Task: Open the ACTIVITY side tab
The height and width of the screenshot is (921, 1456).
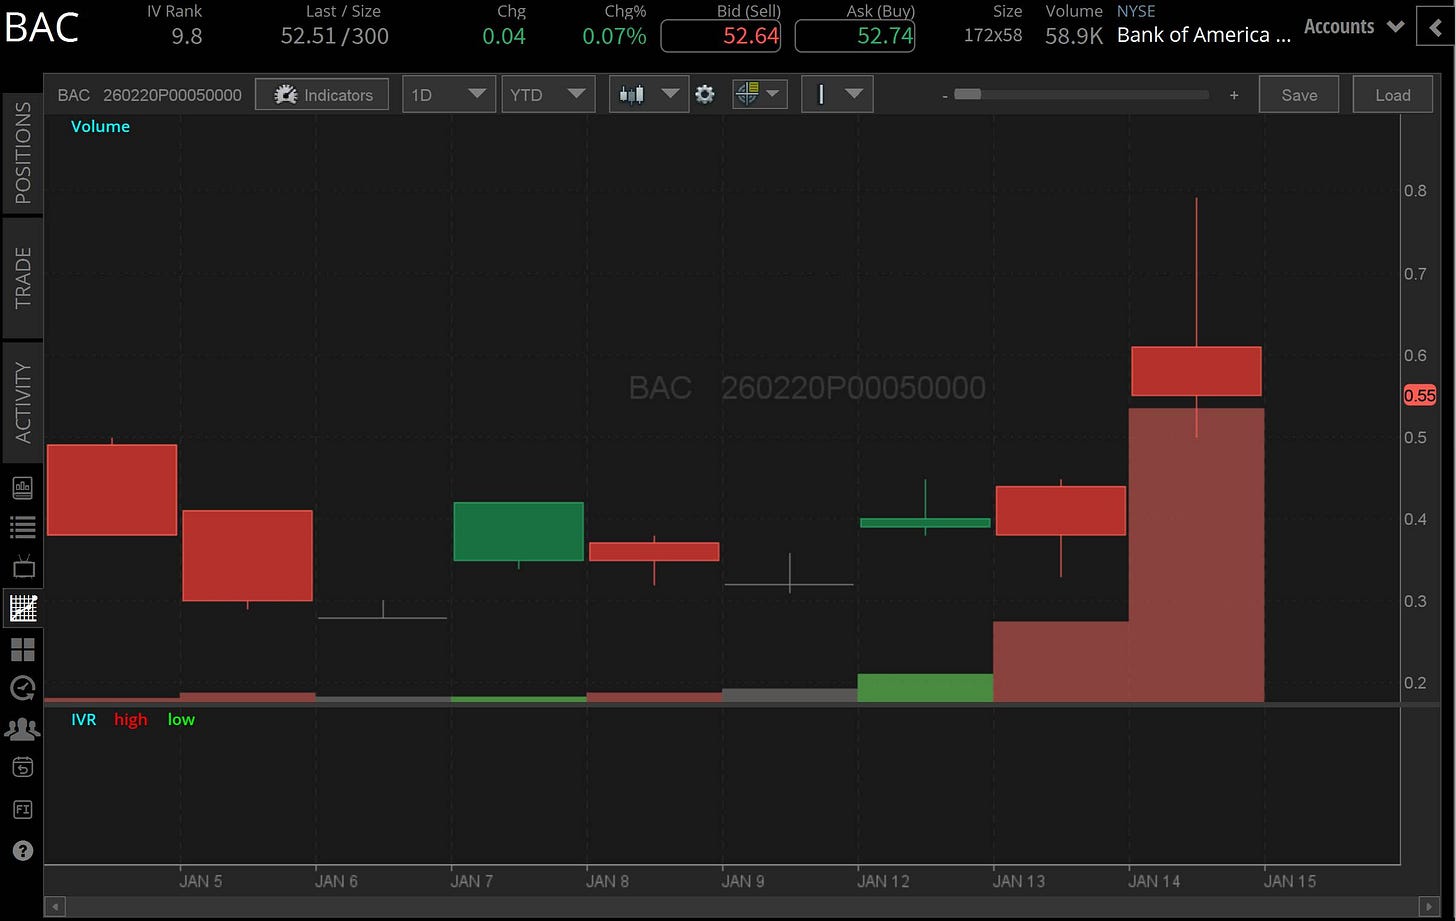Action: (x=23, y=402)
